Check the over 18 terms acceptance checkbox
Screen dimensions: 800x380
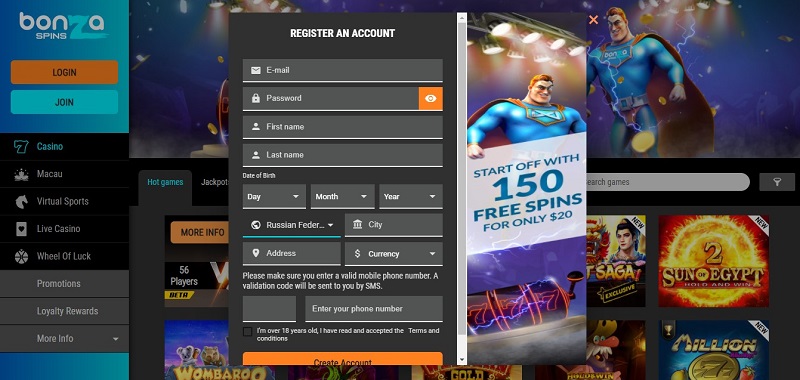(247, 332)
